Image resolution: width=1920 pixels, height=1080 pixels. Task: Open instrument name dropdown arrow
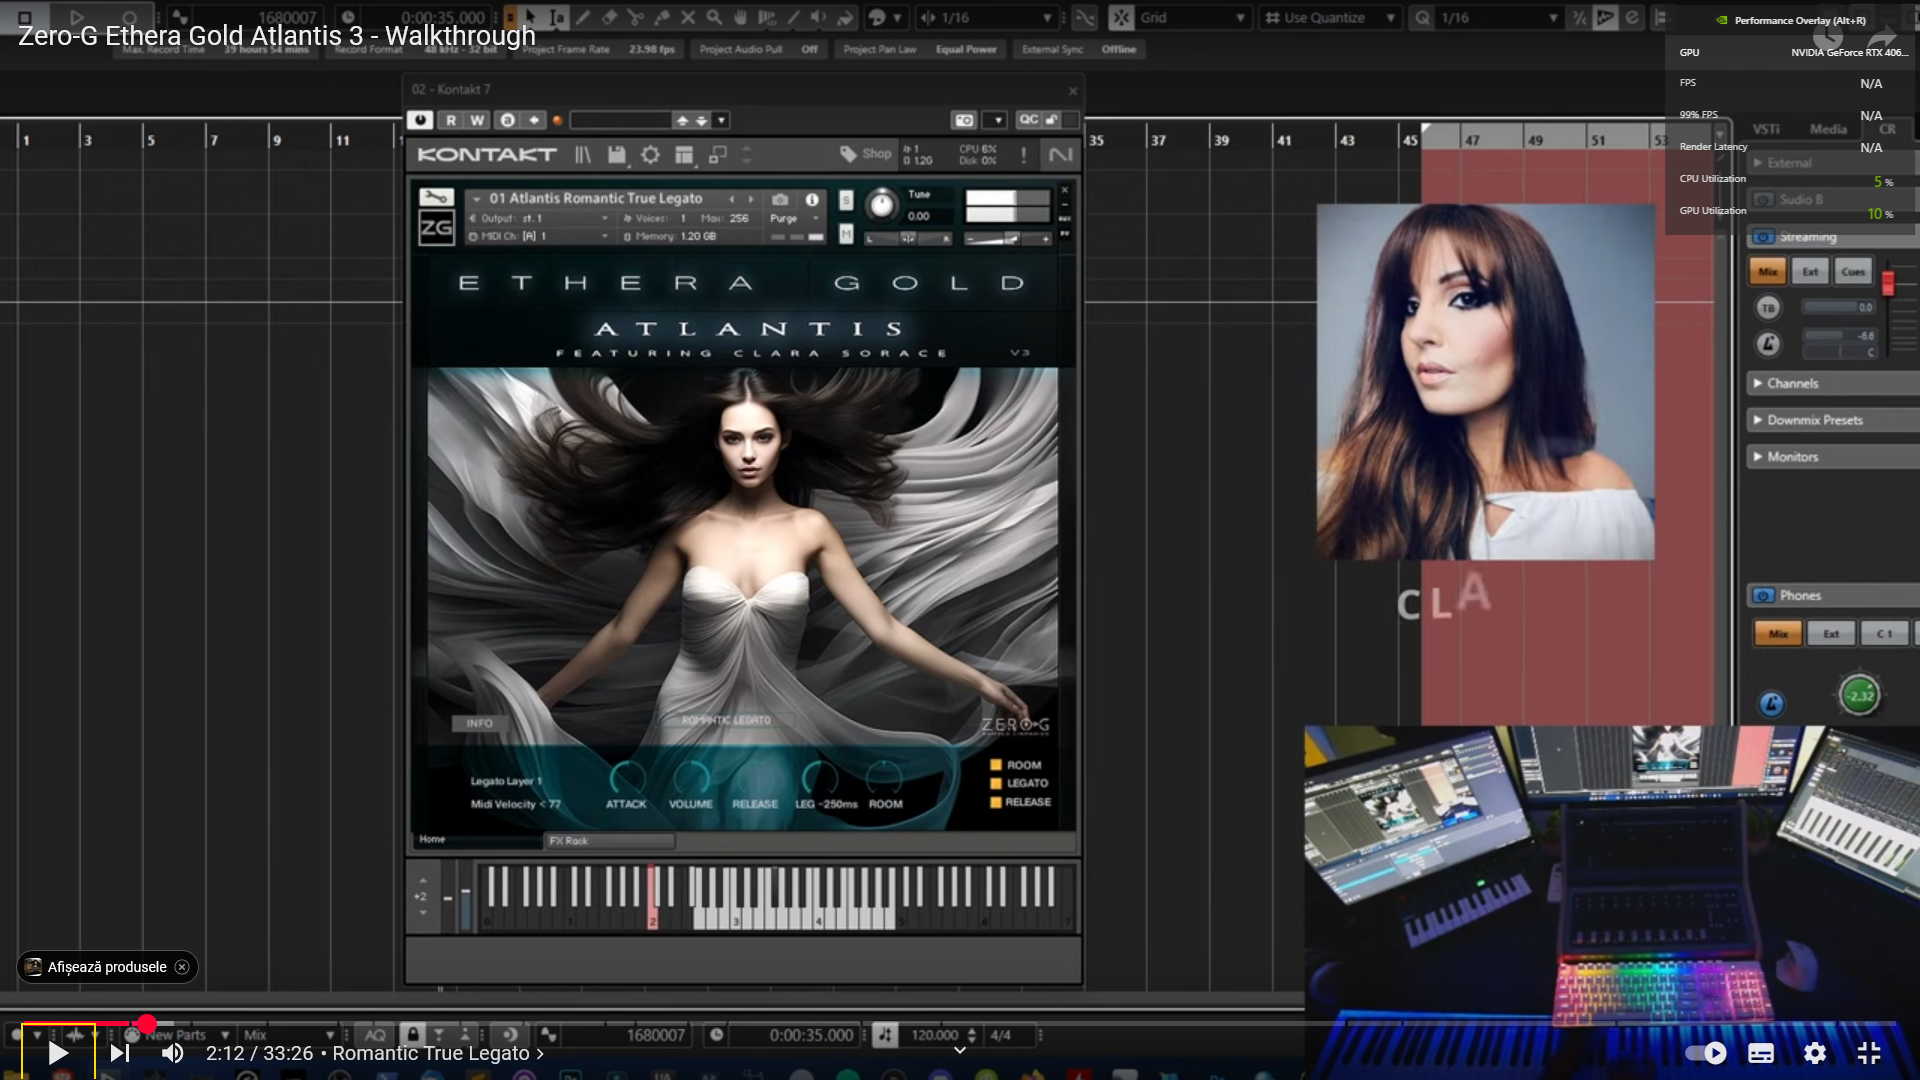477,199
